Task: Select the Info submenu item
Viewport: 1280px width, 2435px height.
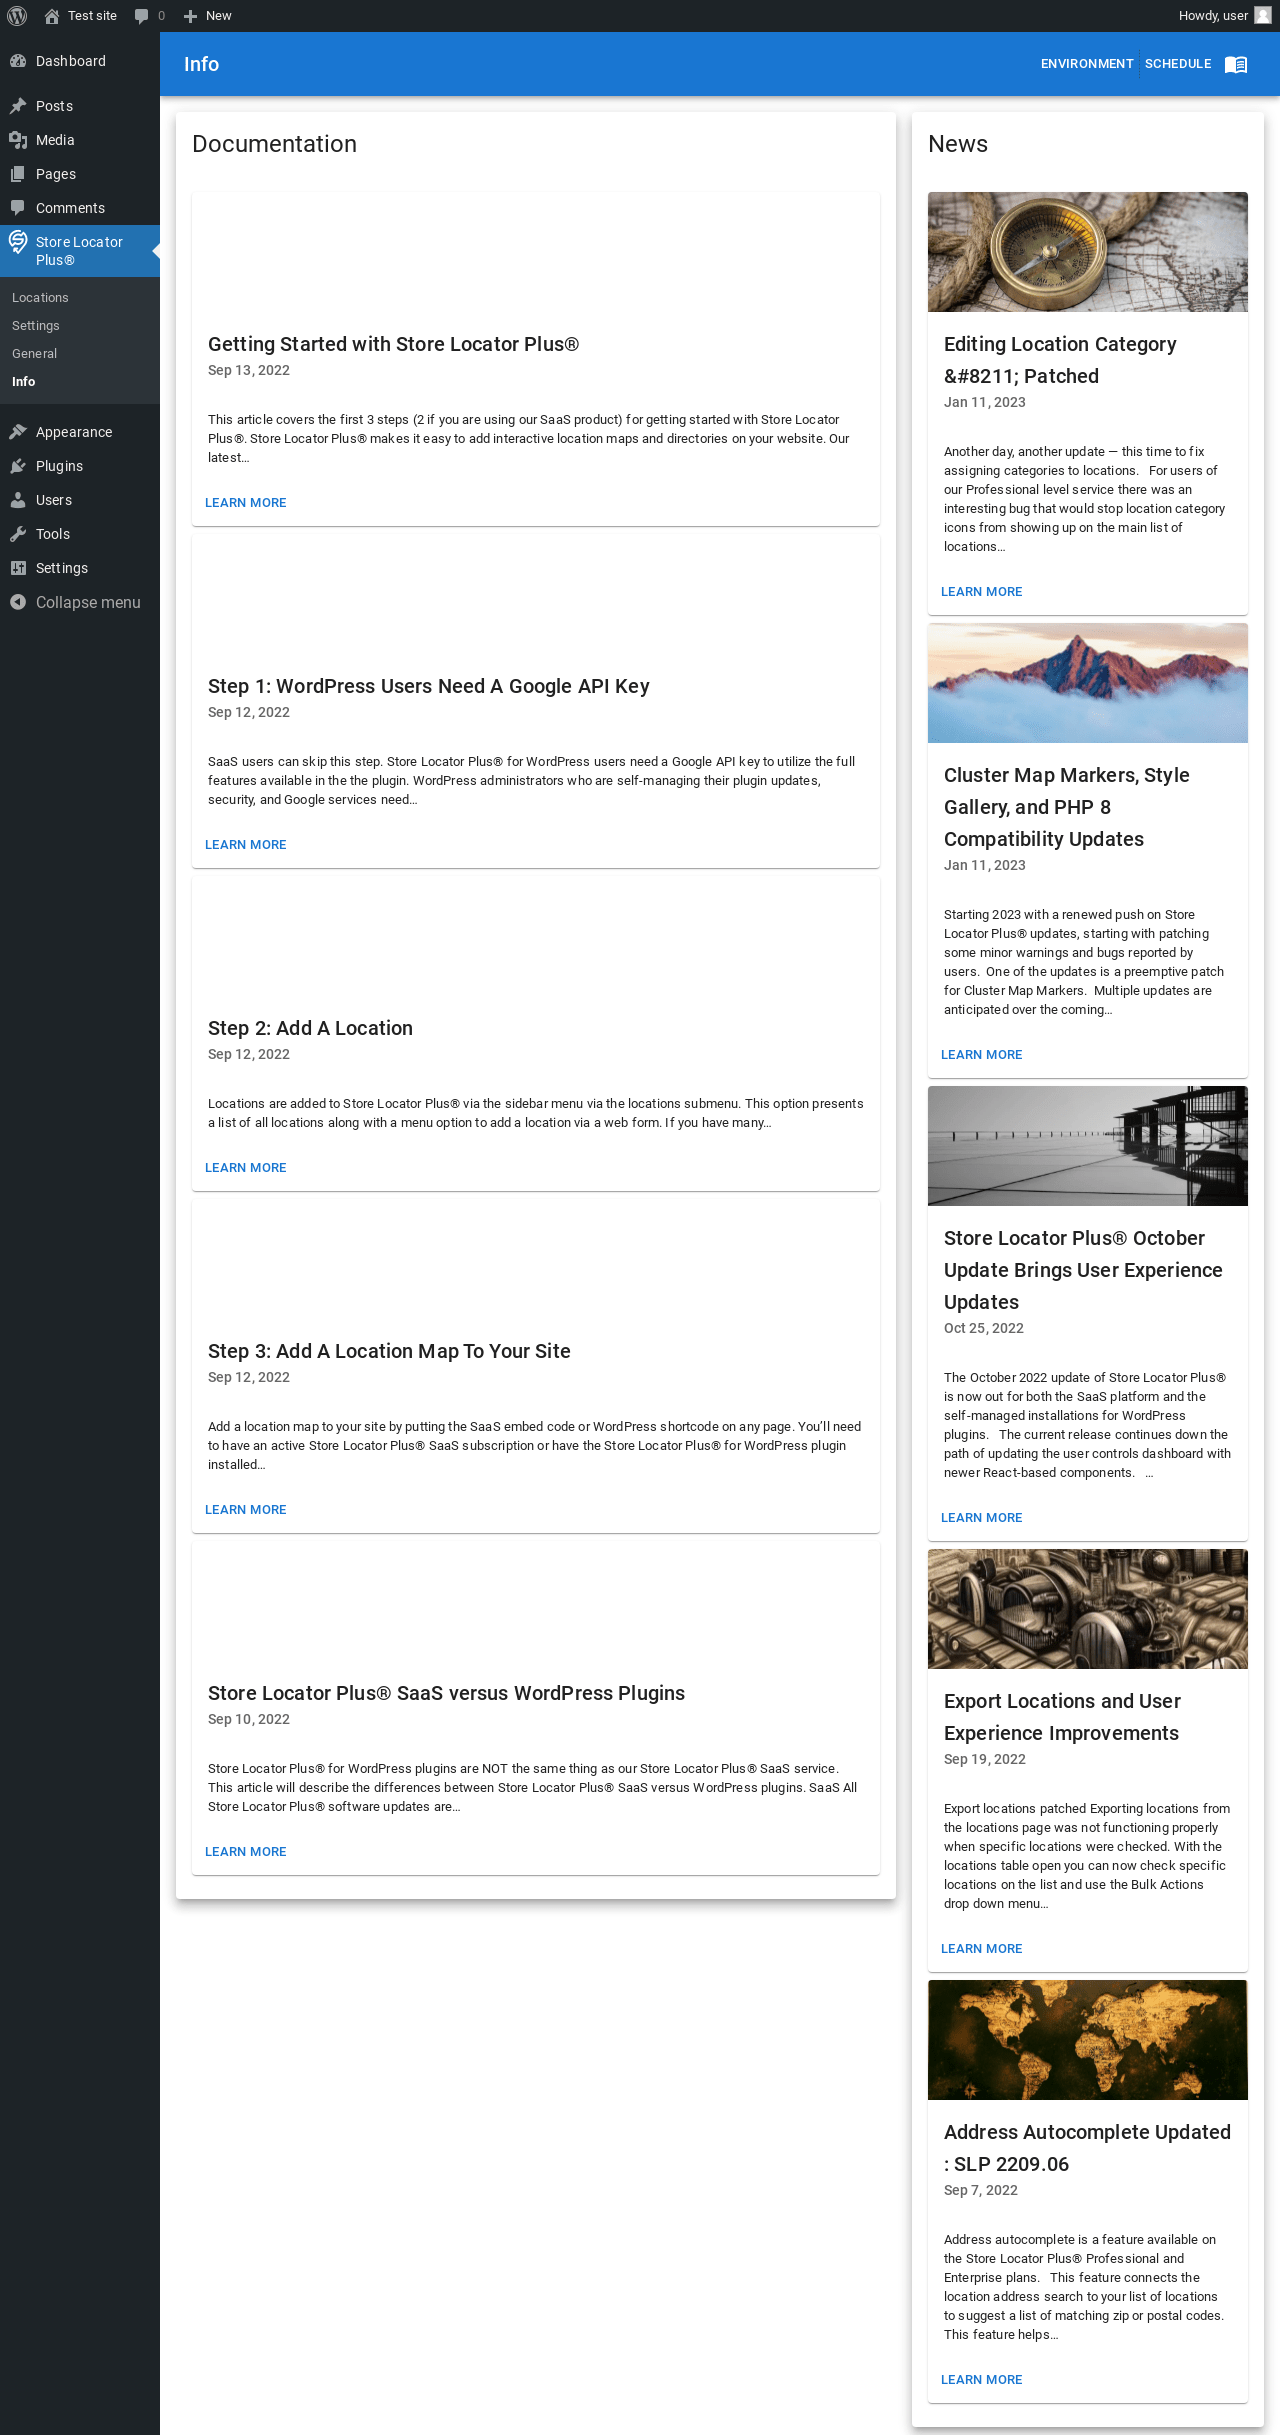Action: point(24,382)
